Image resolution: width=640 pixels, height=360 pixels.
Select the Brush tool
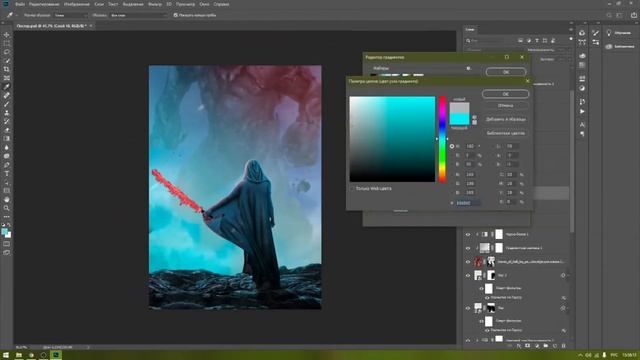pos(7,104)
